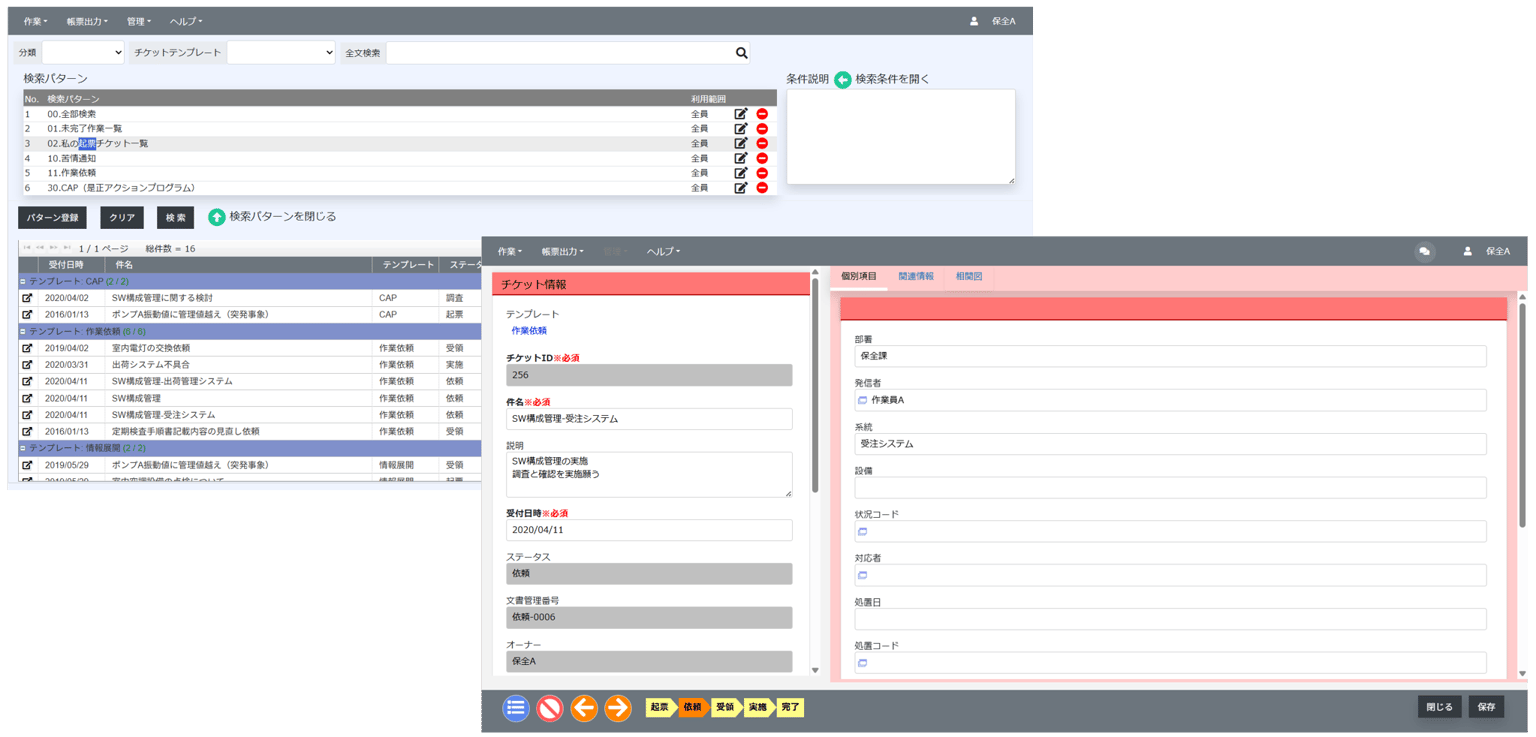Open 管理 menu in the list window
Image resolution: width=1536 pixels, height=737 pixels.
pos(139,21)
